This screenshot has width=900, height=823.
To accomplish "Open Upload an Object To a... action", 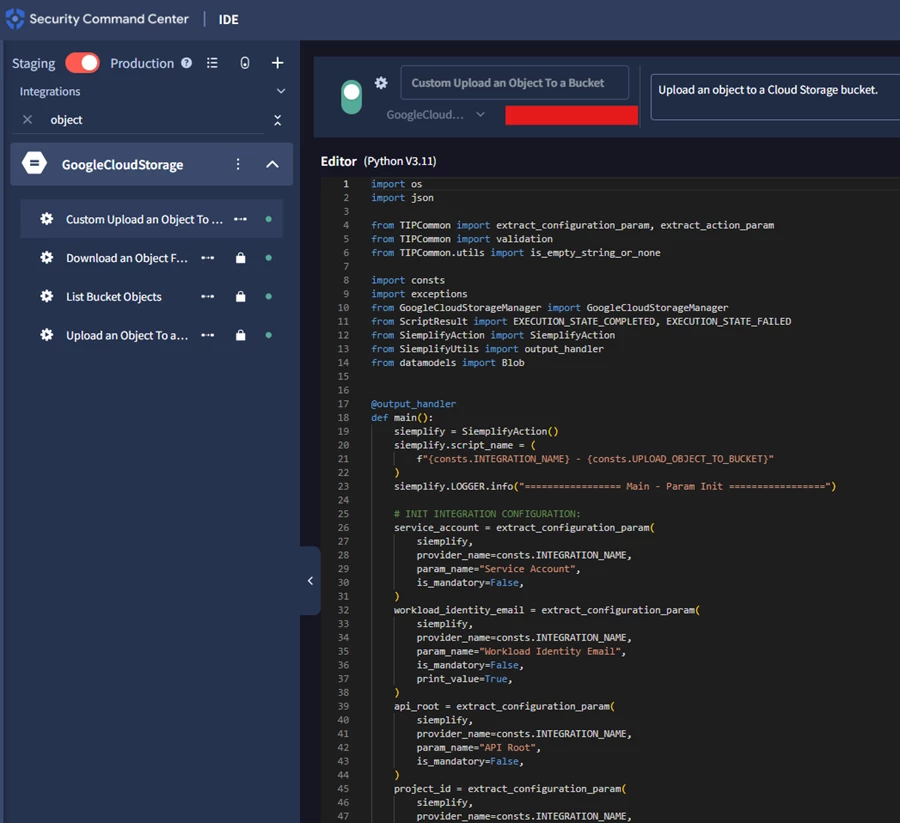I will (127, 335).
